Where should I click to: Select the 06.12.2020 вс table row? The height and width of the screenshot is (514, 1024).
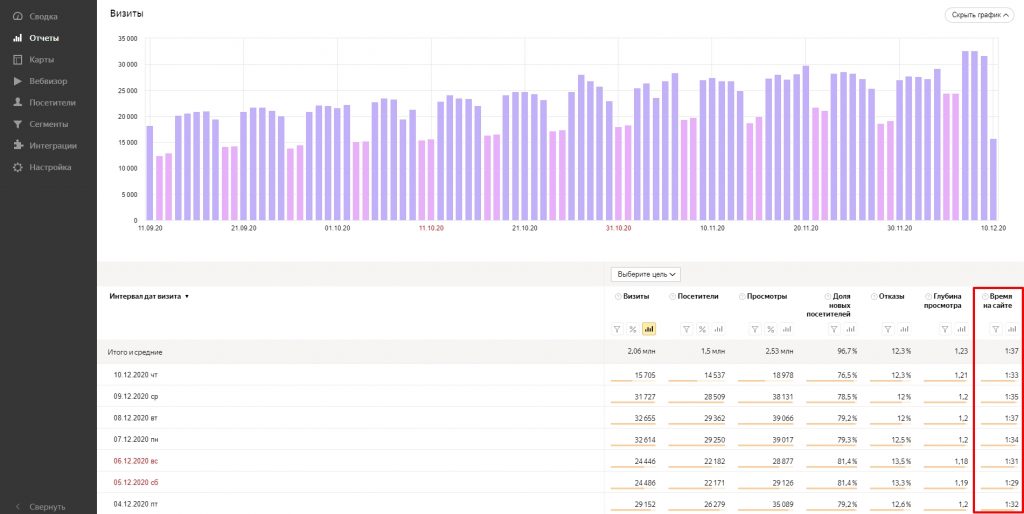(x=133, y=460)
